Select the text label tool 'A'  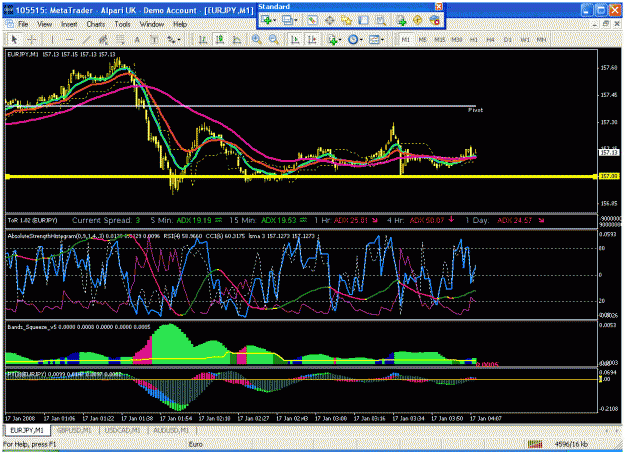(x=137, y=39)
